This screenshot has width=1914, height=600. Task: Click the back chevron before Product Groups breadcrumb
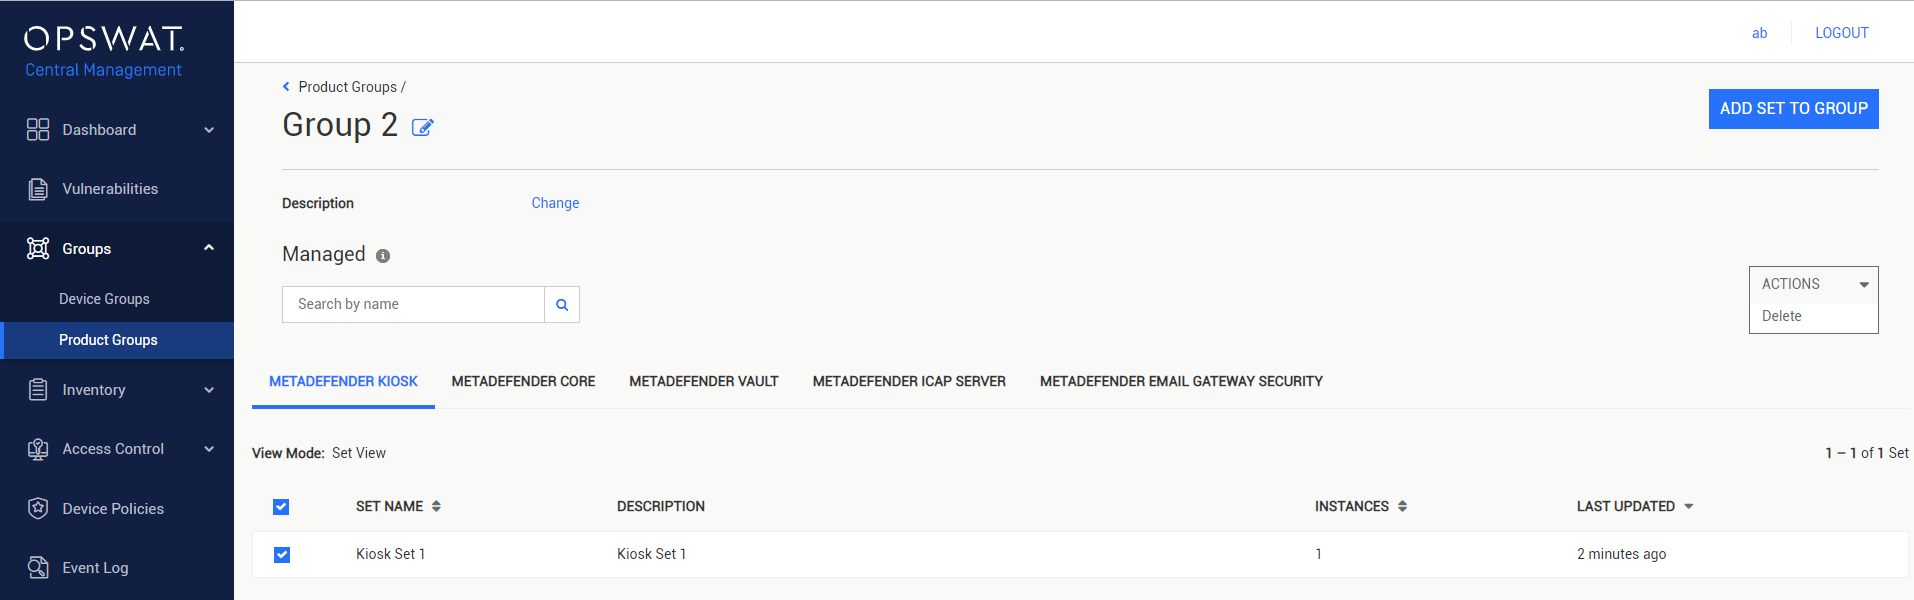[x=286, y=87]
